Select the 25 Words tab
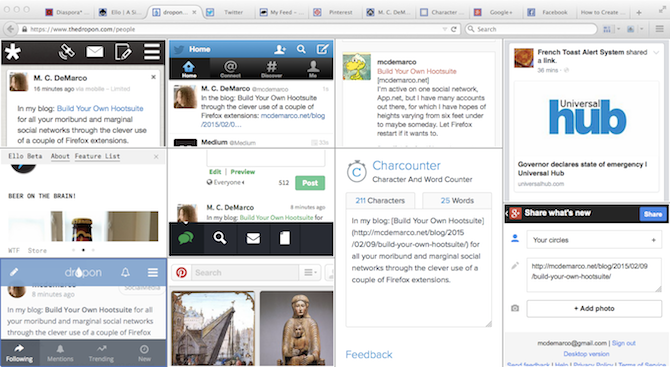670x367 pixels. coord(457,200)
